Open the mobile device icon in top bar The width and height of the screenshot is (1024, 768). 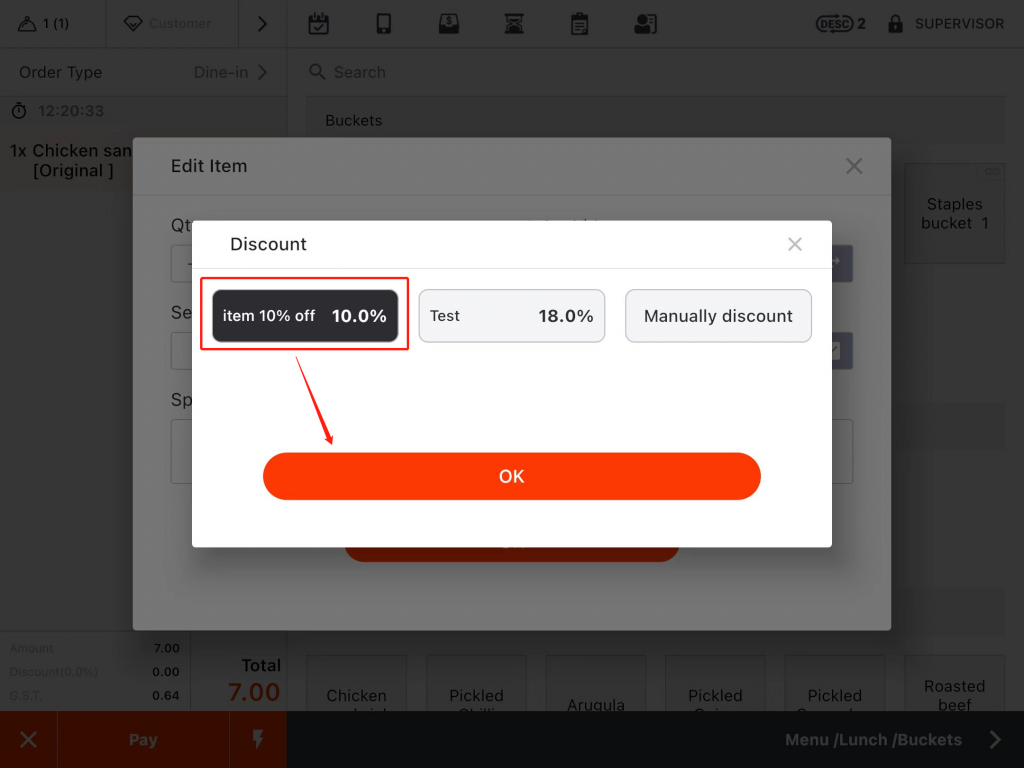[384, 24]
